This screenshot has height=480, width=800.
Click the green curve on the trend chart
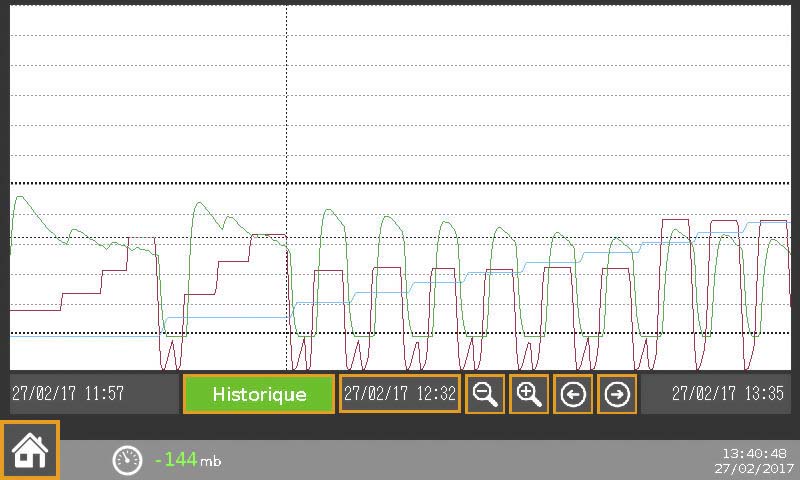[x=200, y=204]
